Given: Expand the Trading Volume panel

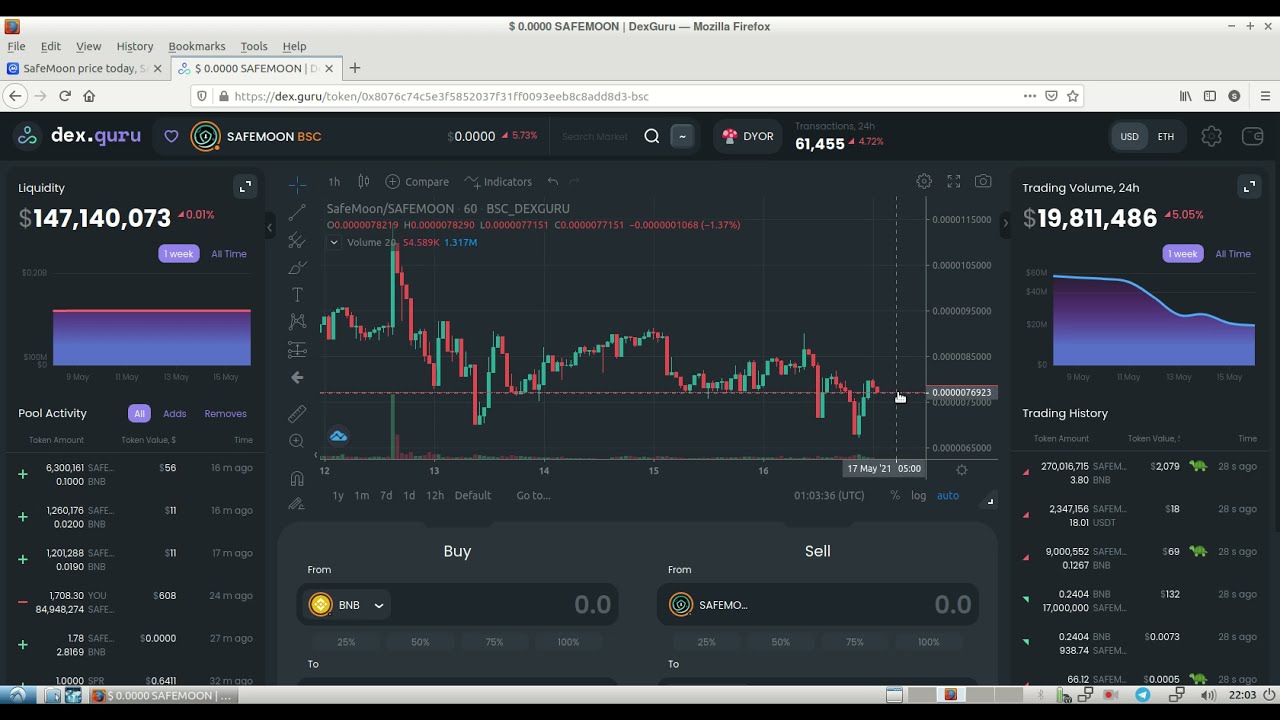Looking at the screenshot, I should tap(1249, 187).
